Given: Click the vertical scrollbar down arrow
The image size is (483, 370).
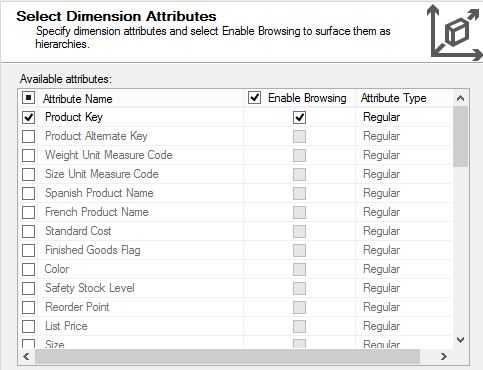Looking at the screenshot, I should point(460,340).
